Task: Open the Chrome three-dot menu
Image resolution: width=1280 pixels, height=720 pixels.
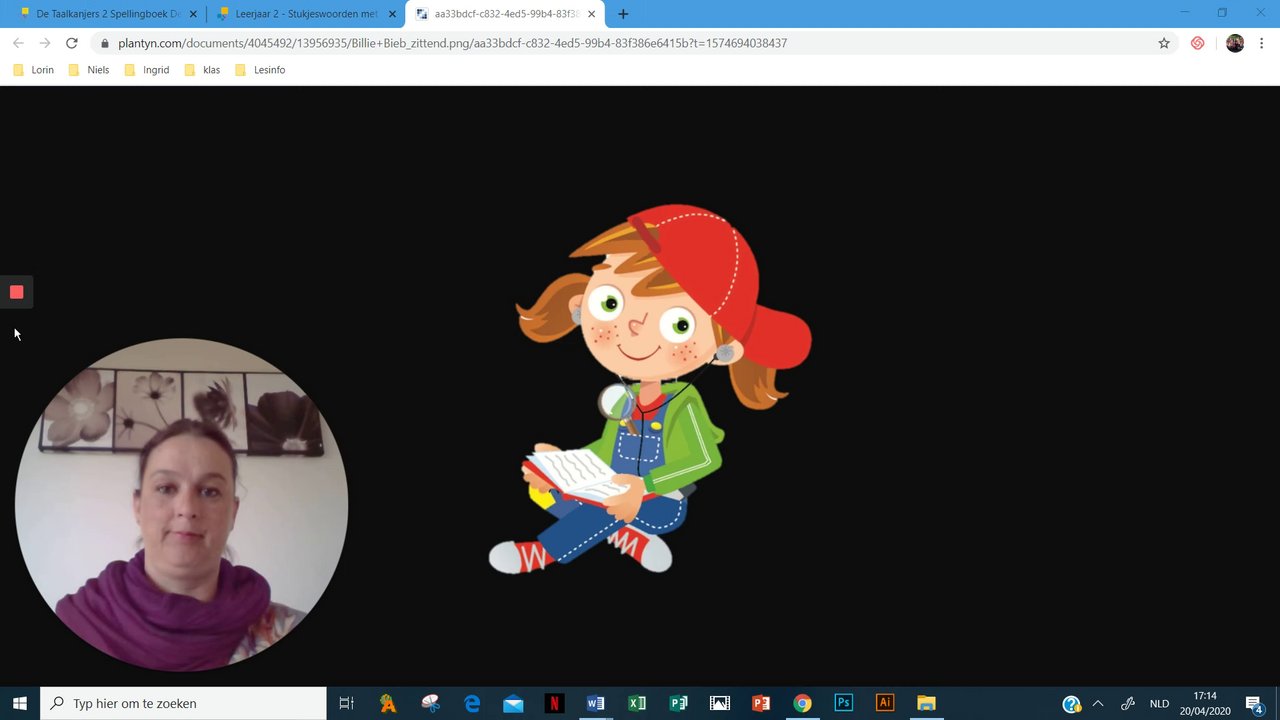Action: (x=1262, y=43)
